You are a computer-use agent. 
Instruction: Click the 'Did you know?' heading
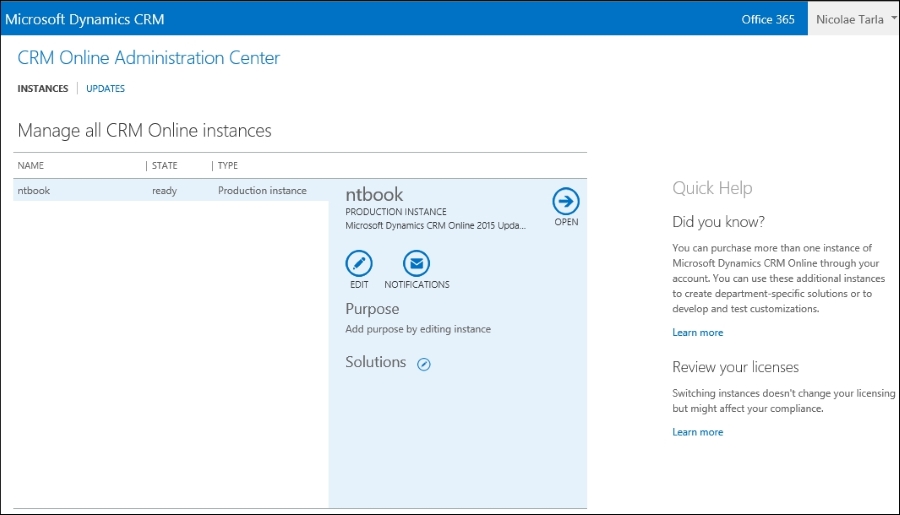(x=719, y=222)
